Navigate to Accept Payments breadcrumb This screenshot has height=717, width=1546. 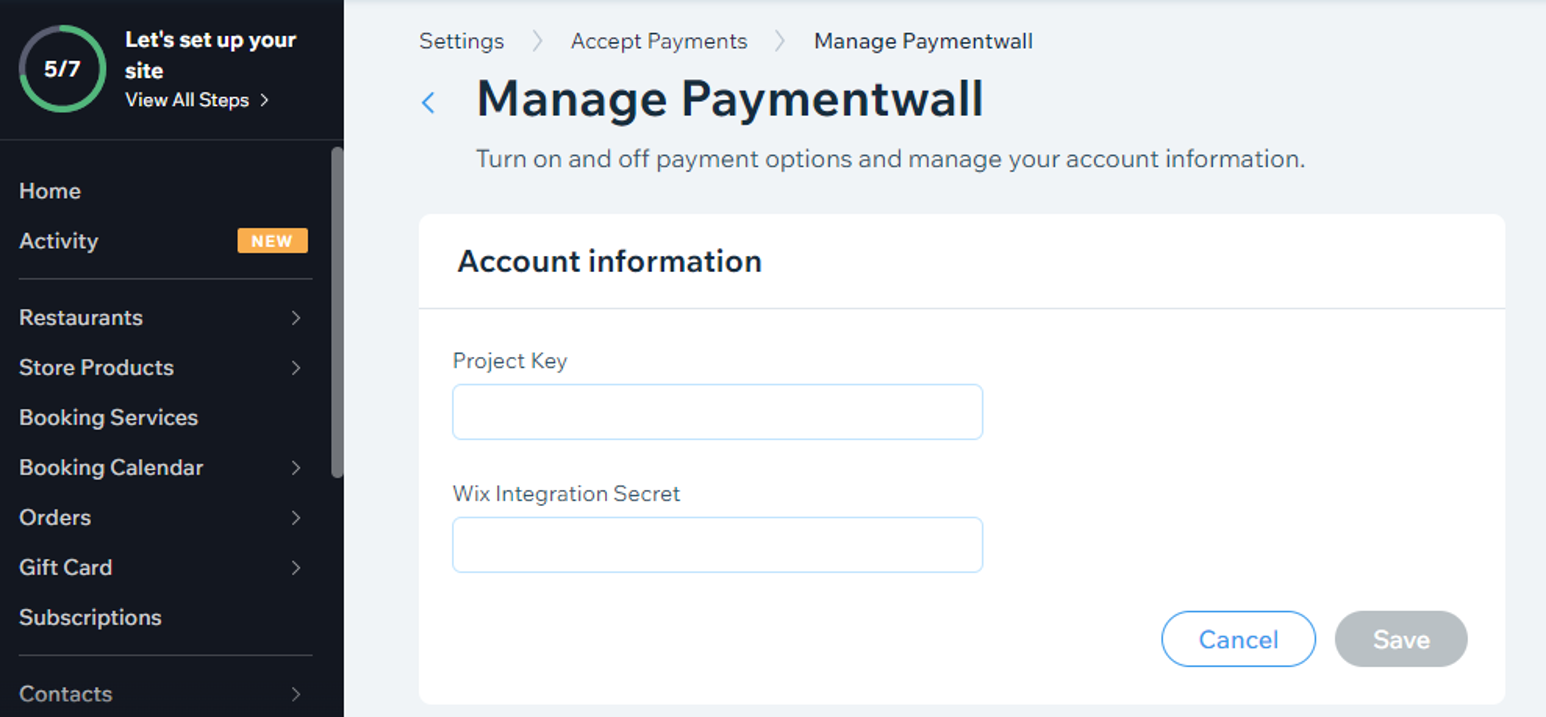659,41
